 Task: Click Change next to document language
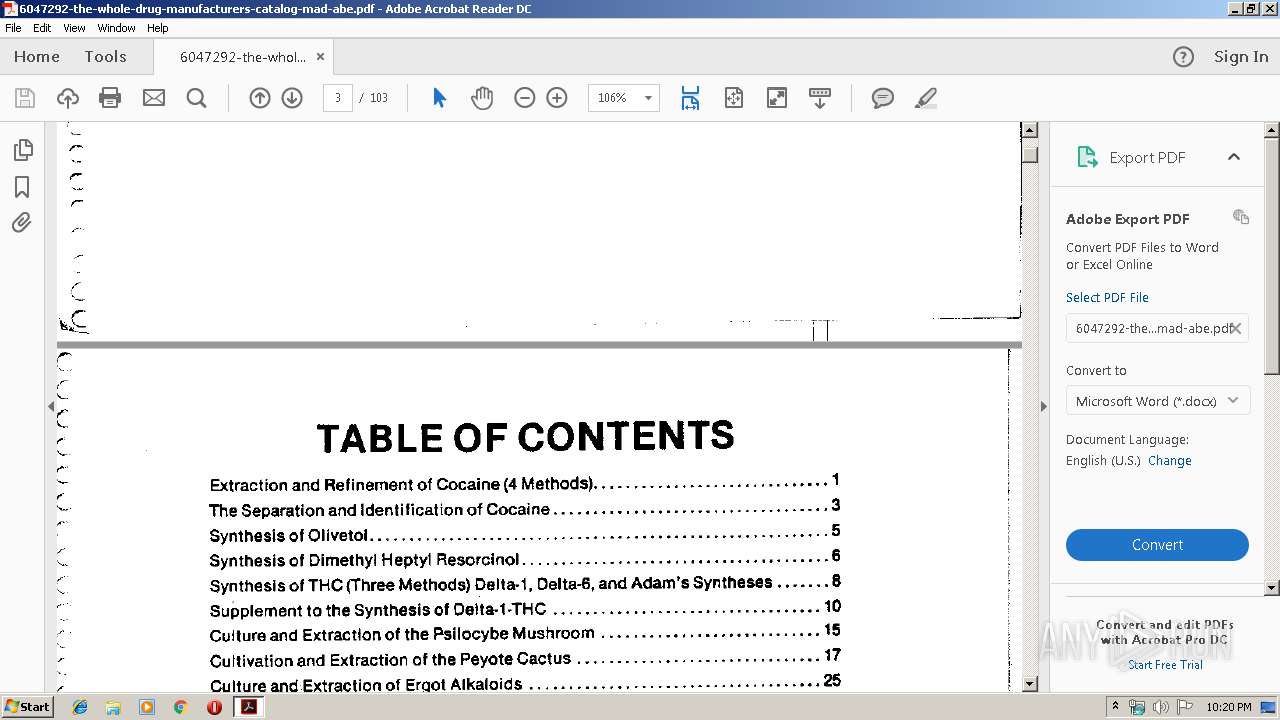point(1170,461)
